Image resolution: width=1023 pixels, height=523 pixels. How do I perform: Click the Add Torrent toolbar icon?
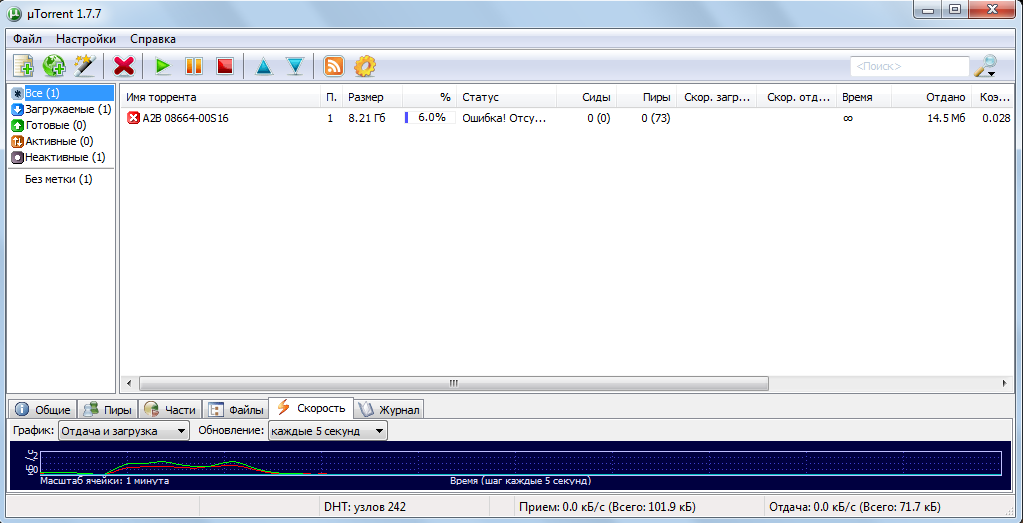click(23, 66)
